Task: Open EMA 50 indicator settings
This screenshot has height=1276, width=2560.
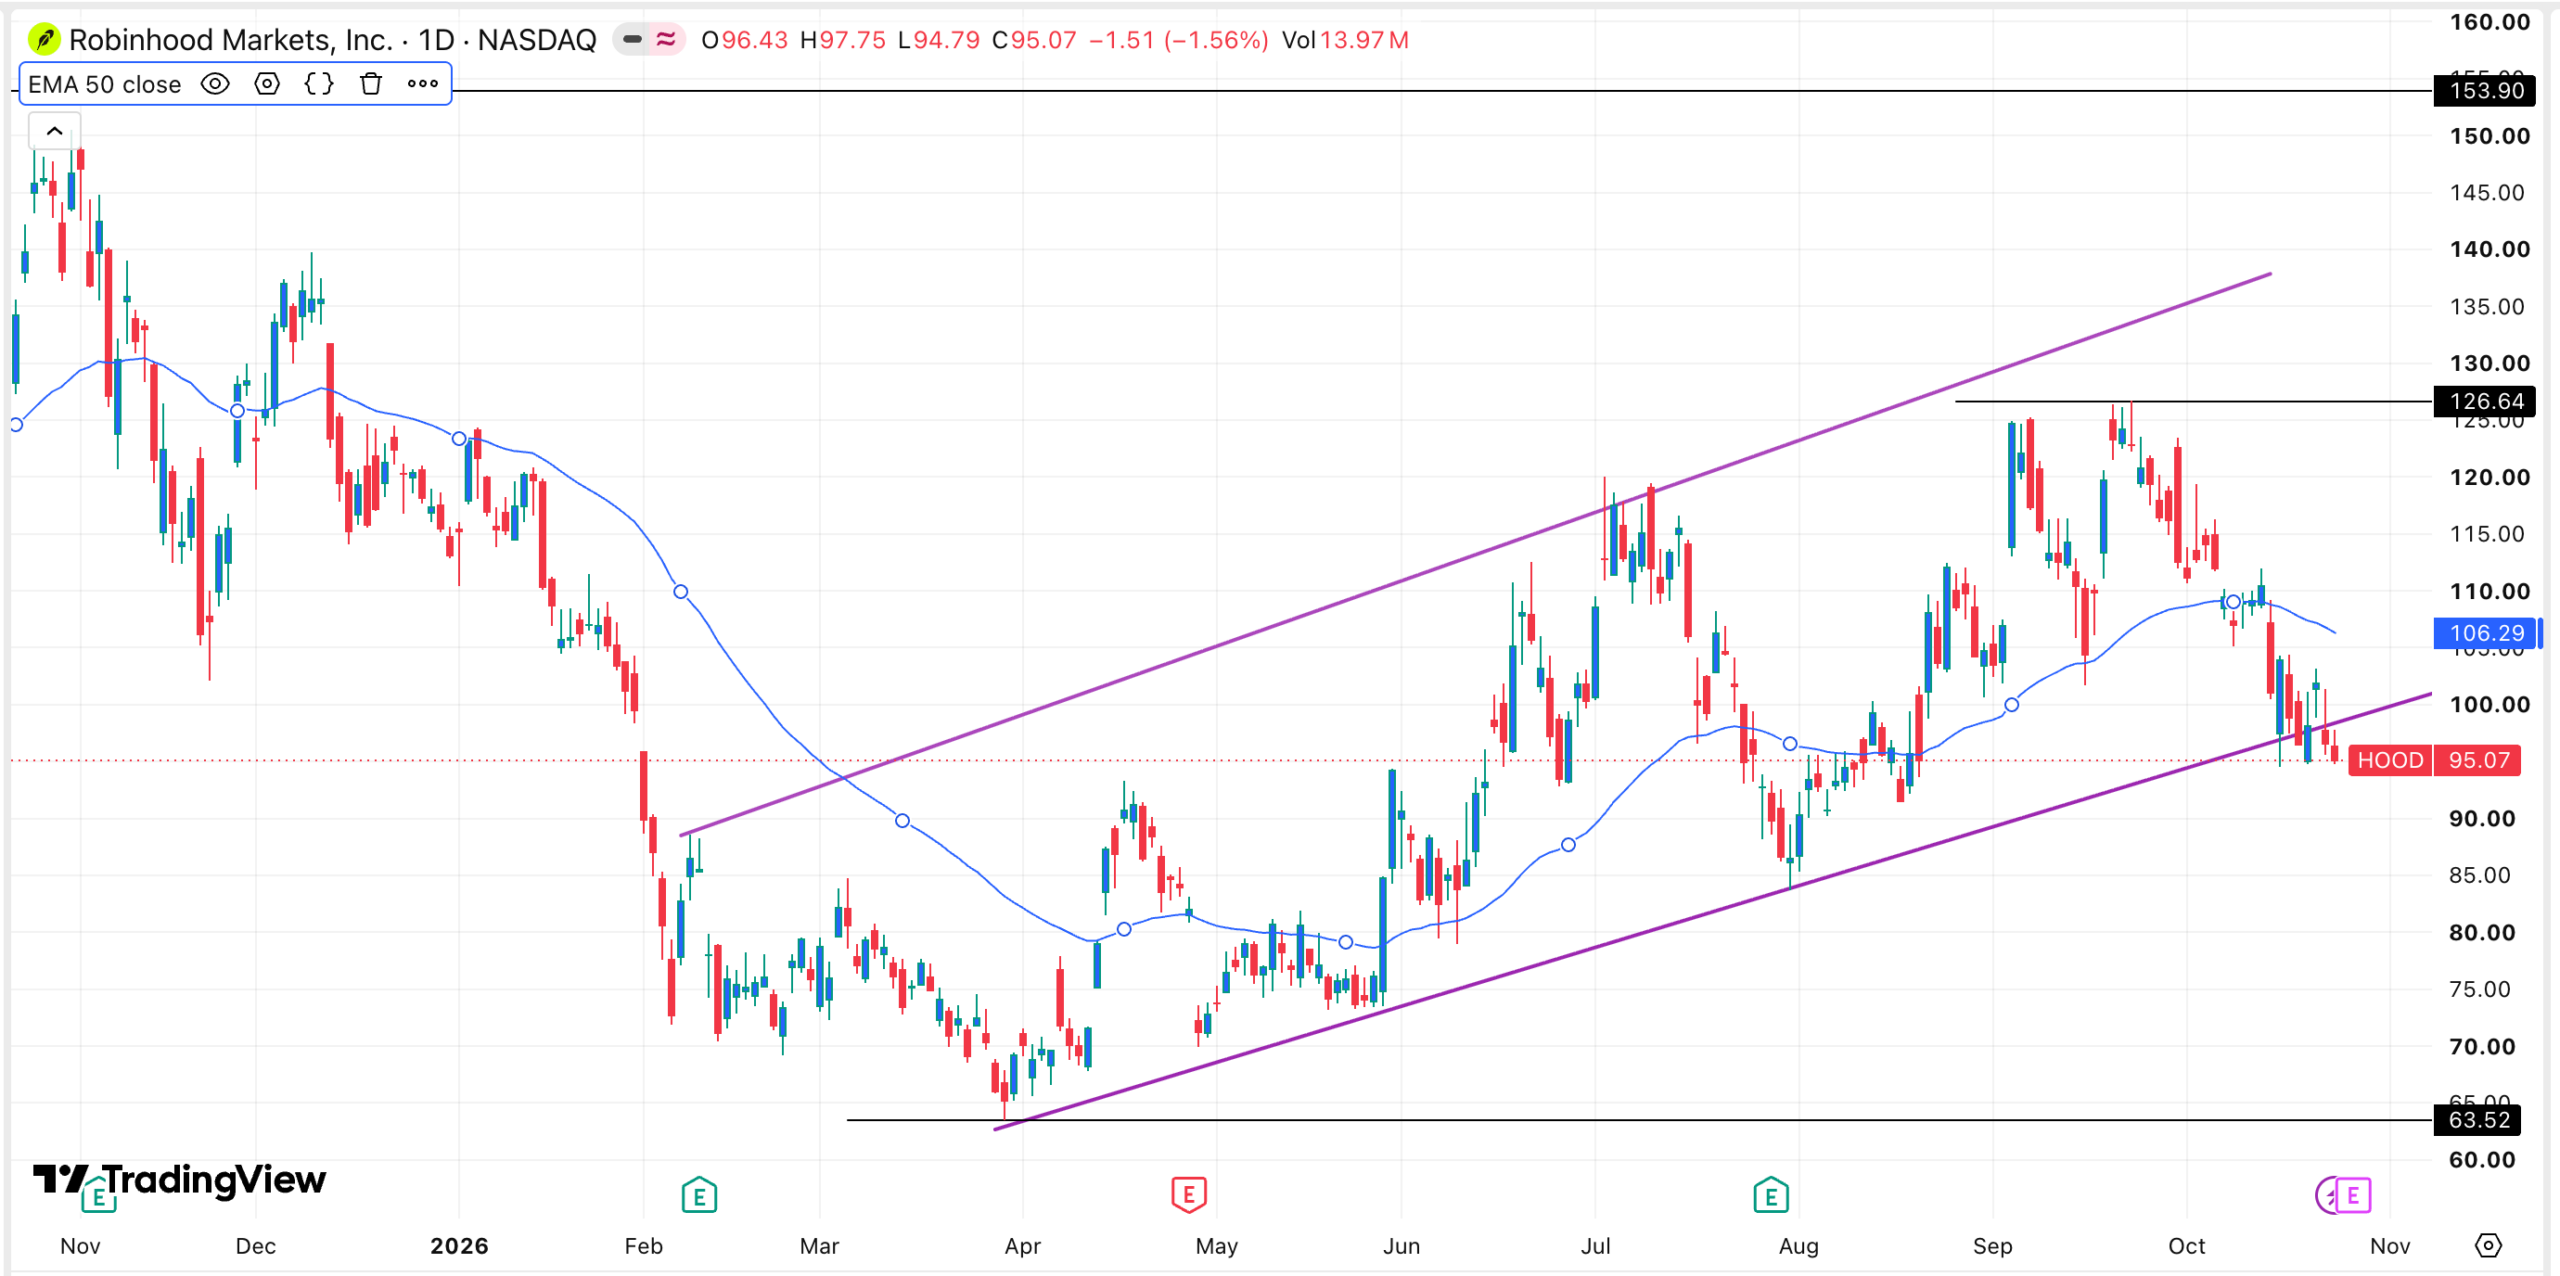Action: (x=267, y=84)
